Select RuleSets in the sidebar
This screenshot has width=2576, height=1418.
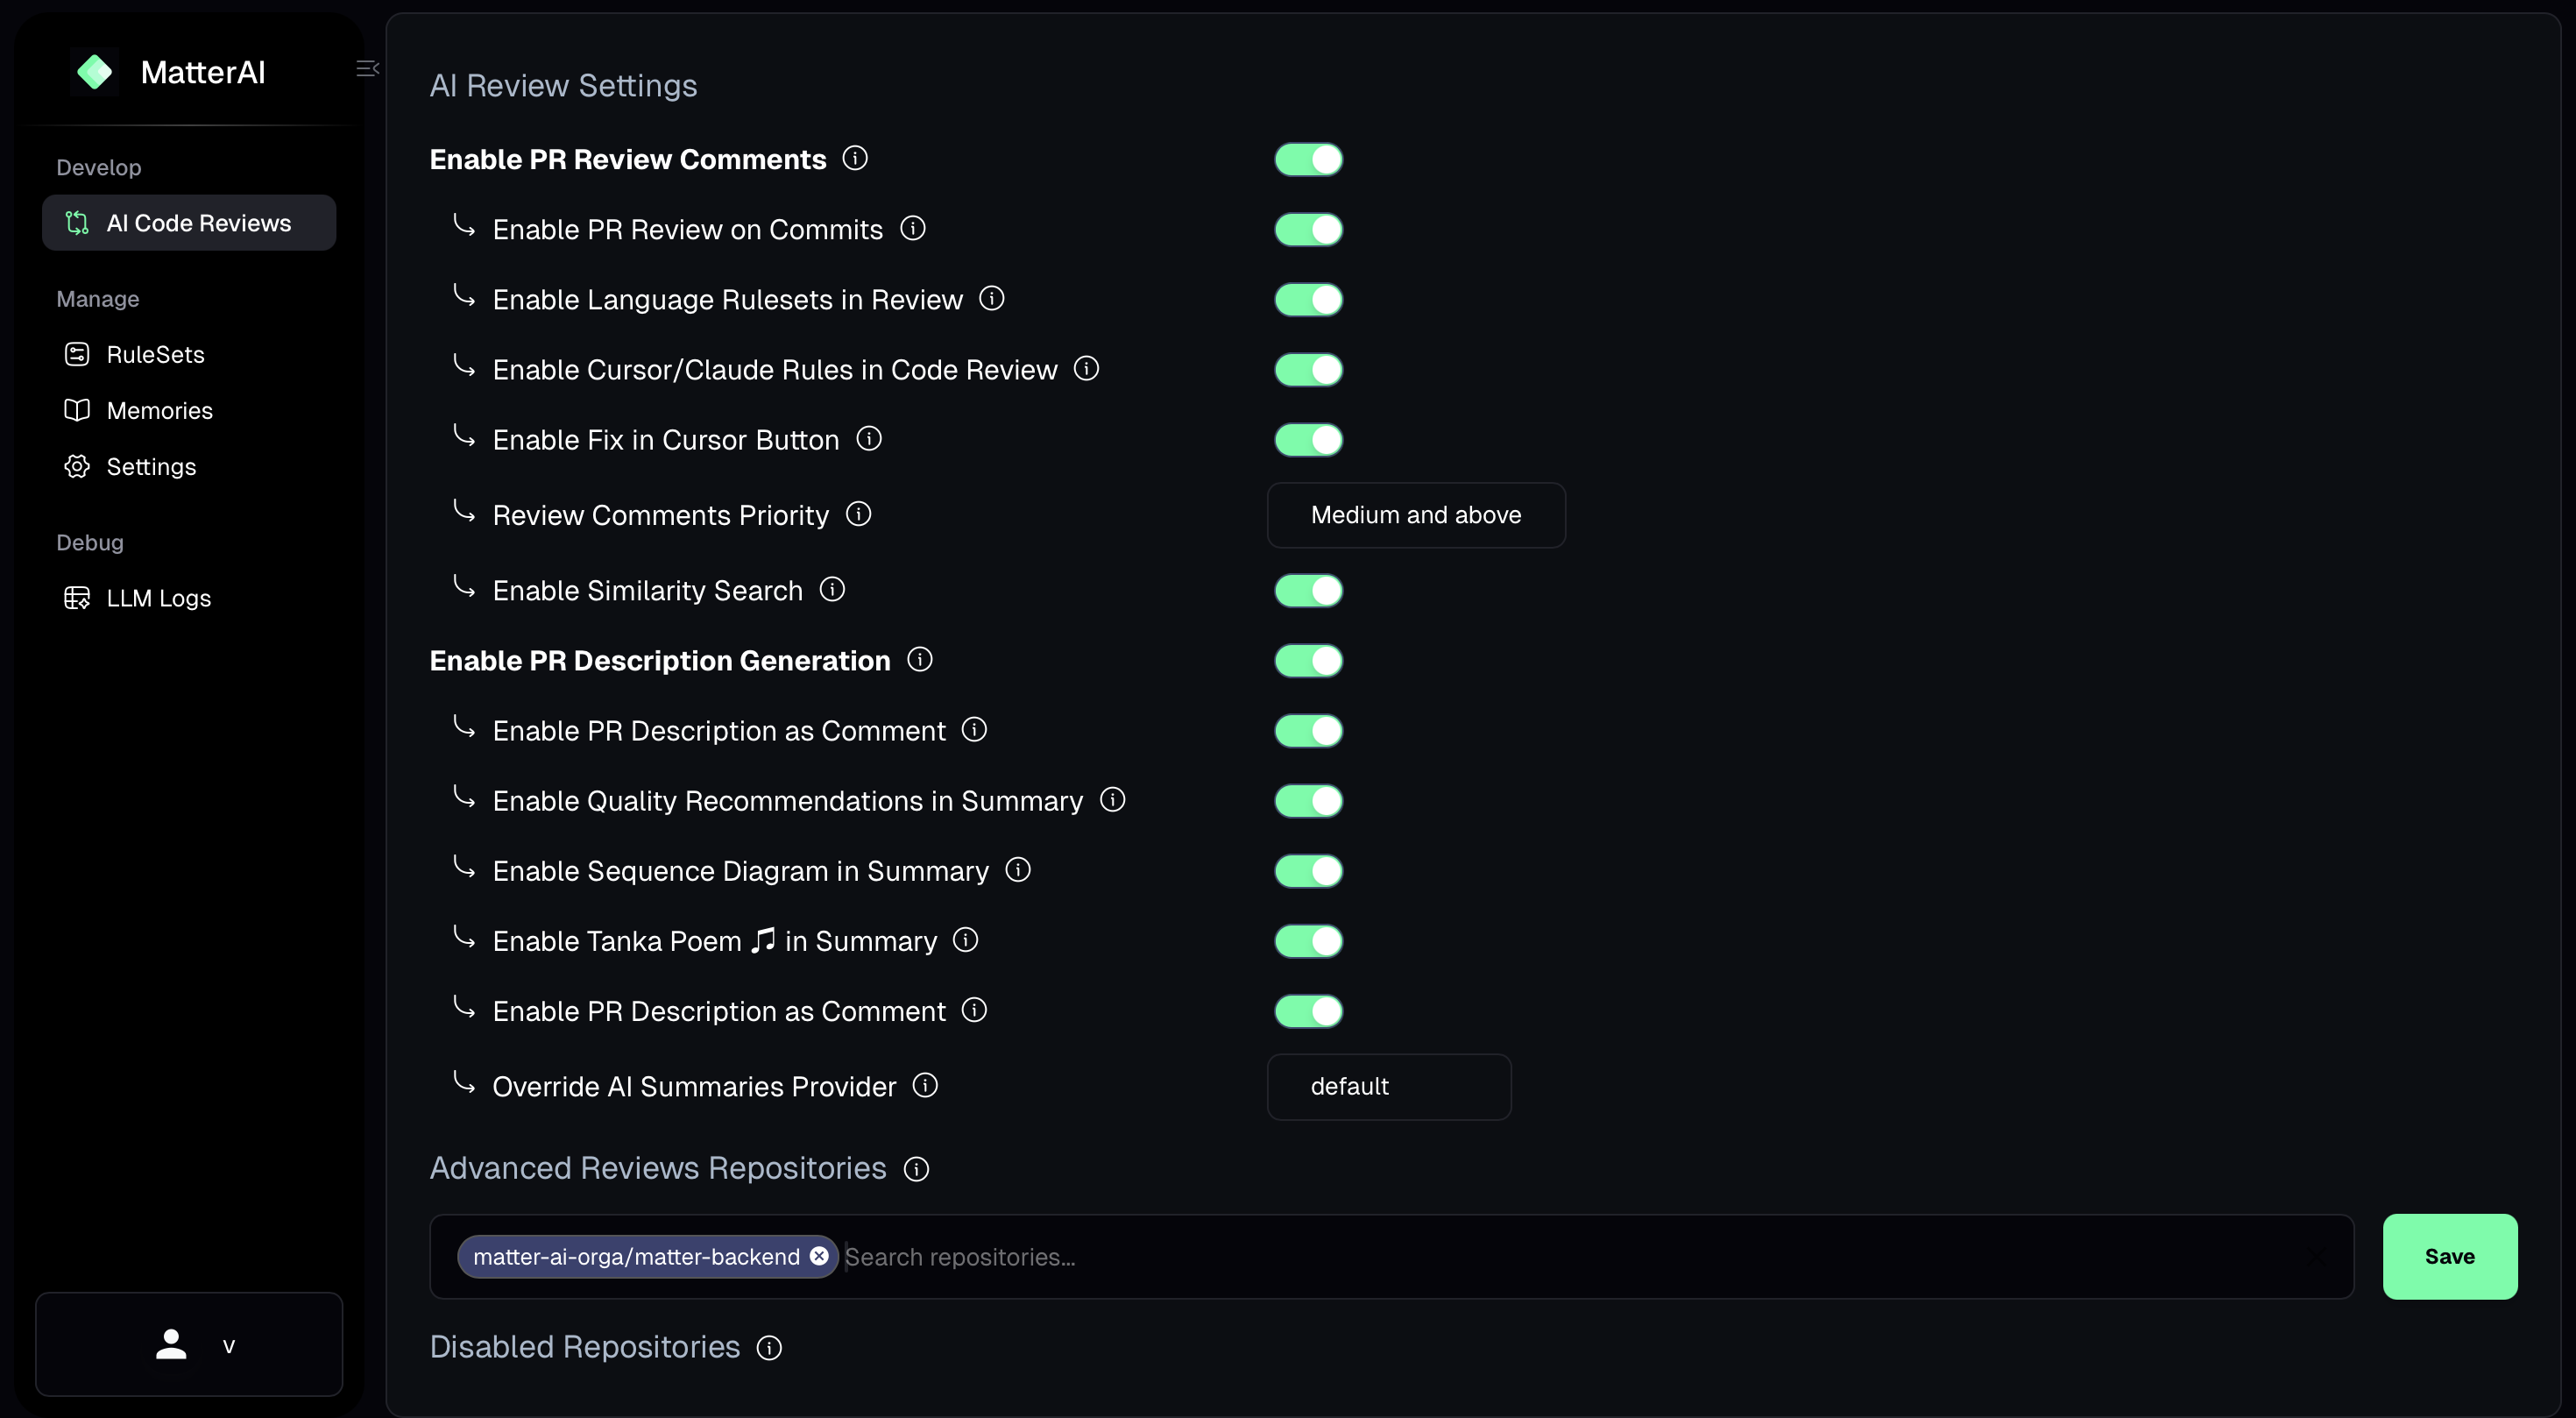tap(156, 354)
